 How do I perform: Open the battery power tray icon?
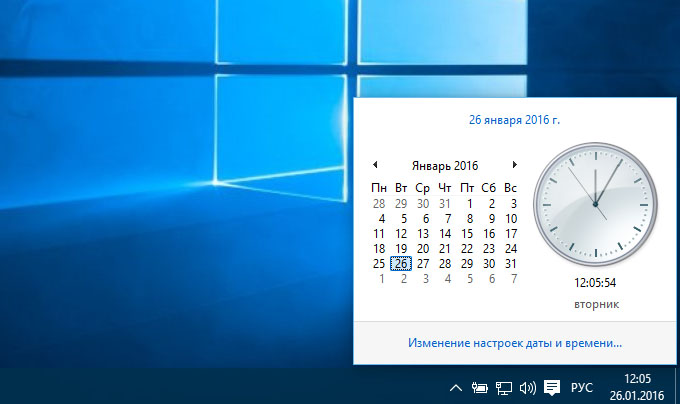click(x=480, y=388)
